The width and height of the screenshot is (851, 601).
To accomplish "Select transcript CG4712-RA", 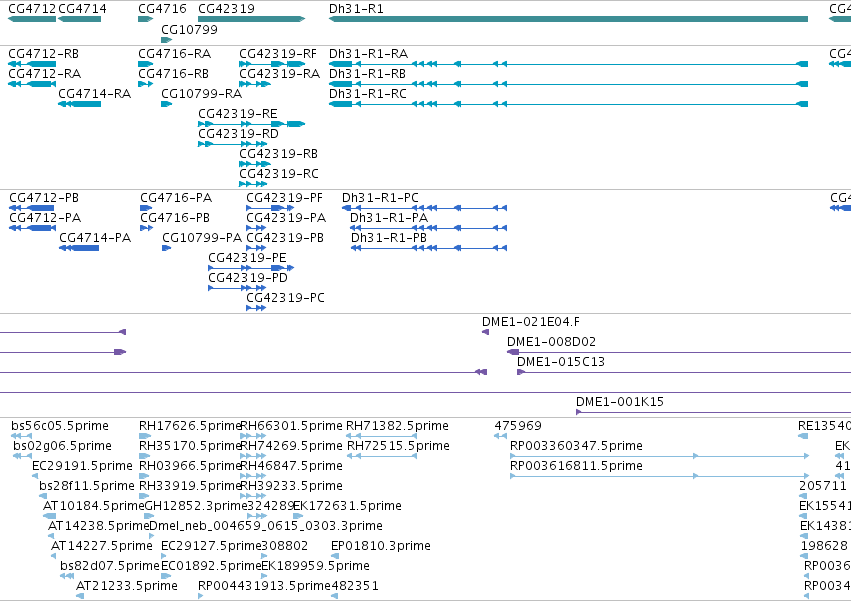I will pos(45,73).
